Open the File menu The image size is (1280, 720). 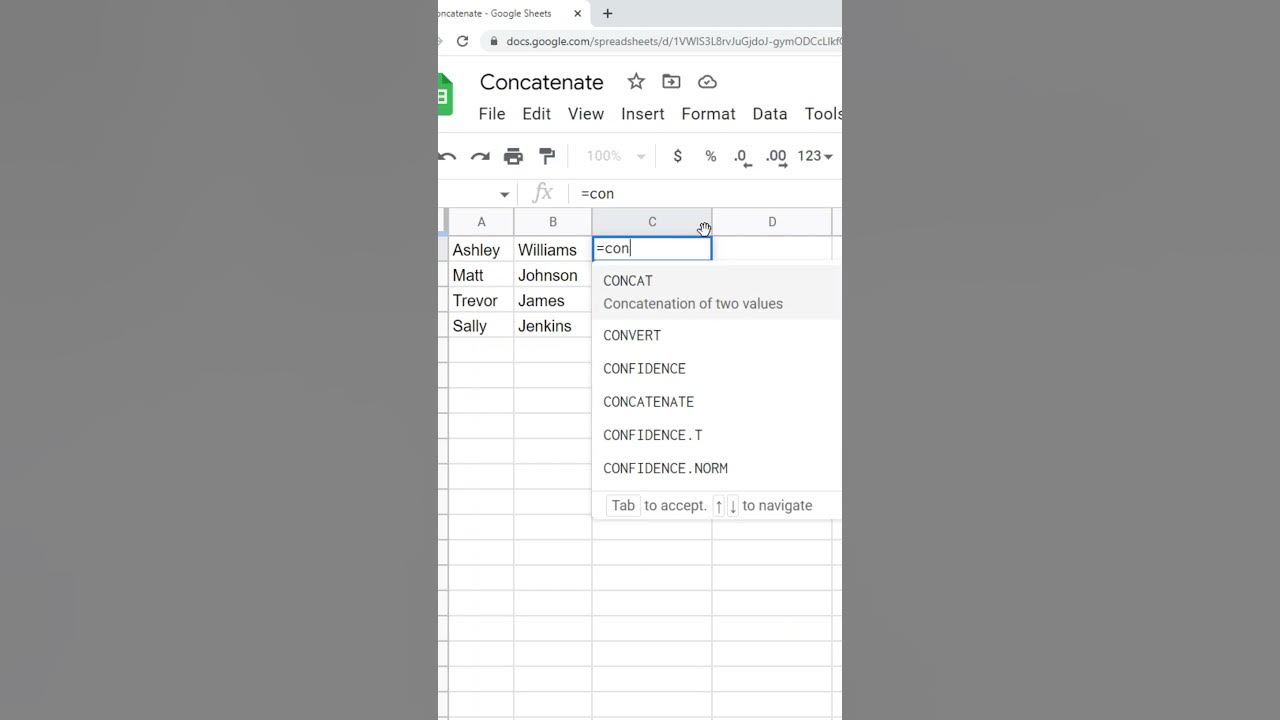pyautogui.click(x=492, y=114)
